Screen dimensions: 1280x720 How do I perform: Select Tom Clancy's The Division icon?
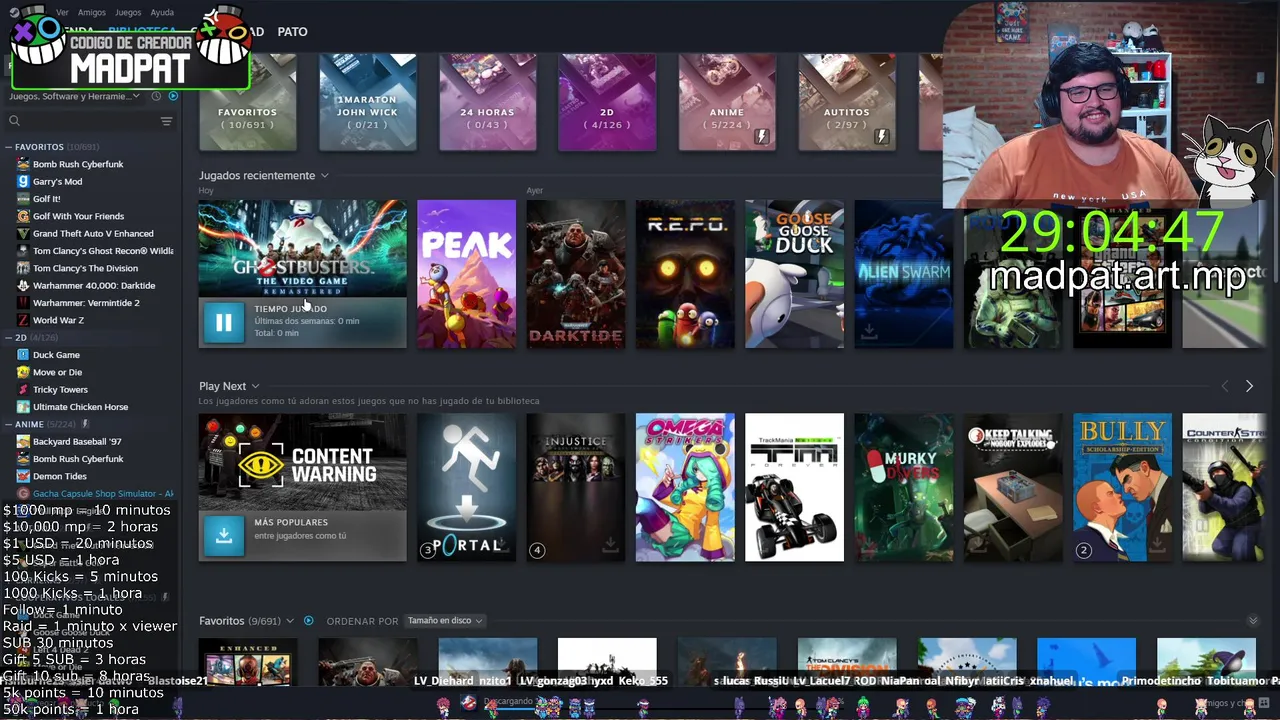coord(23,268)
